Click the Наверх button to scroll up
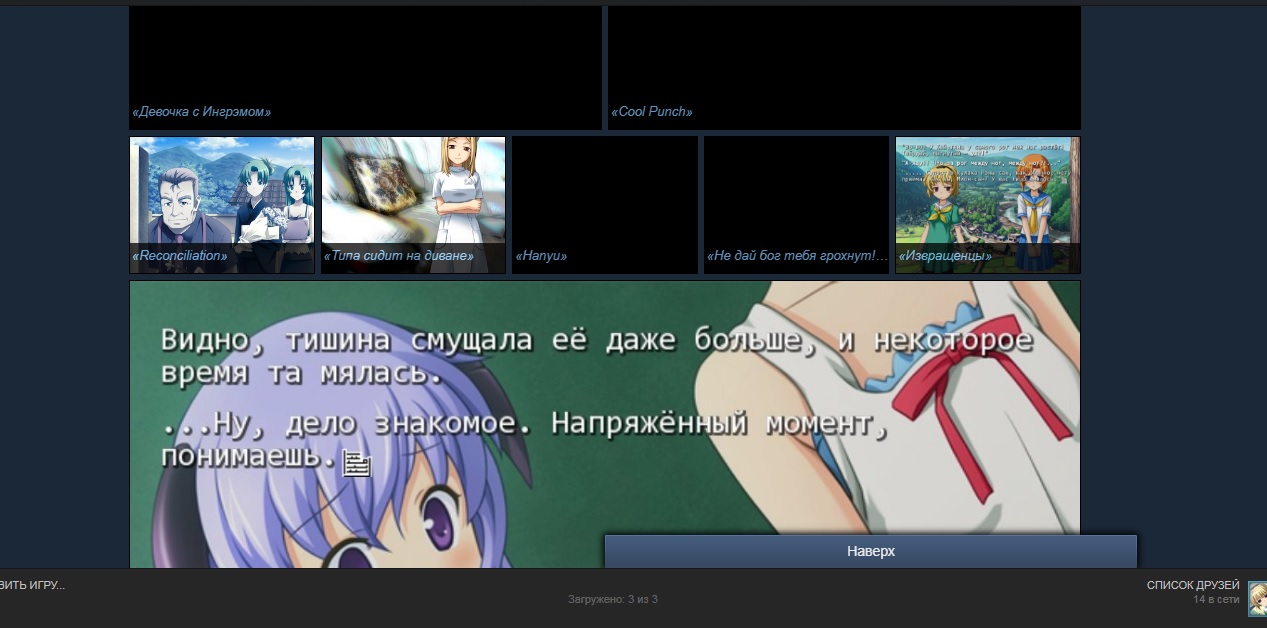 (x=870, y=552)
